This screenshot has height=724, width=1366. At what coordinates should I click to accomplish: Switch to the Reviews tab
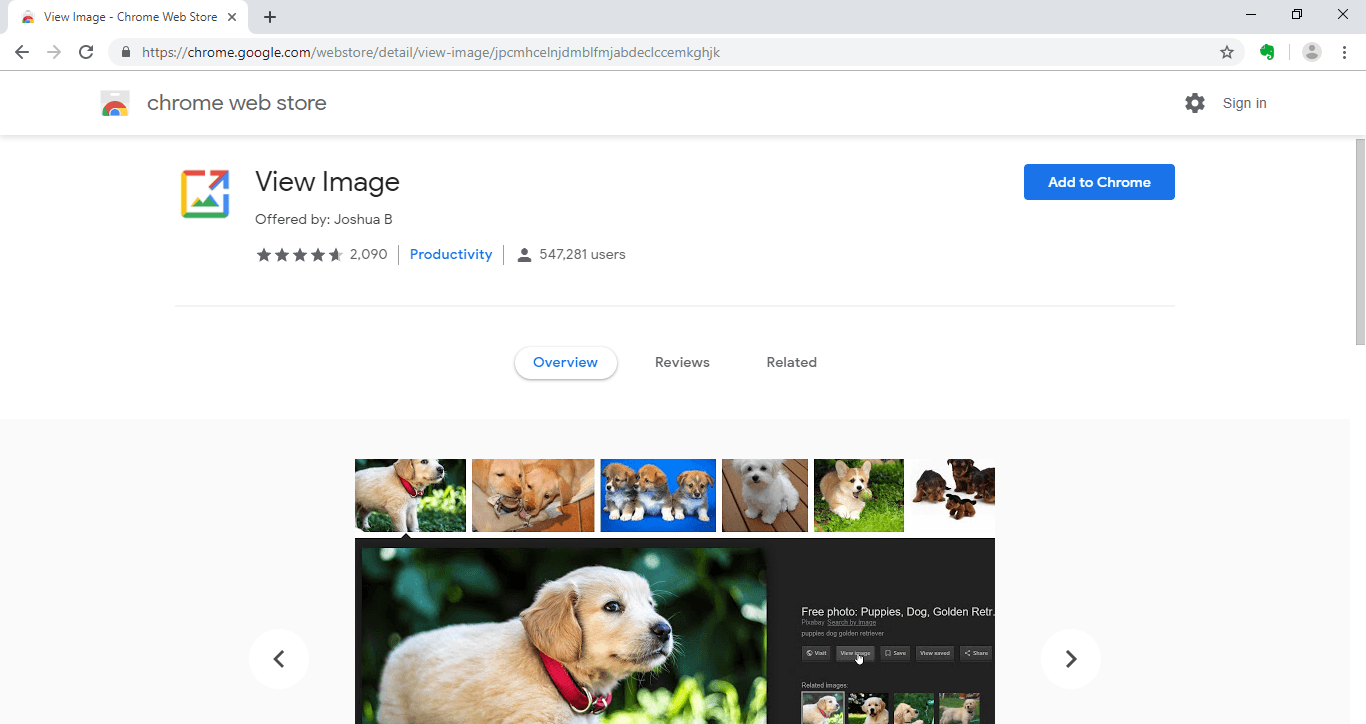pos(682,363)
